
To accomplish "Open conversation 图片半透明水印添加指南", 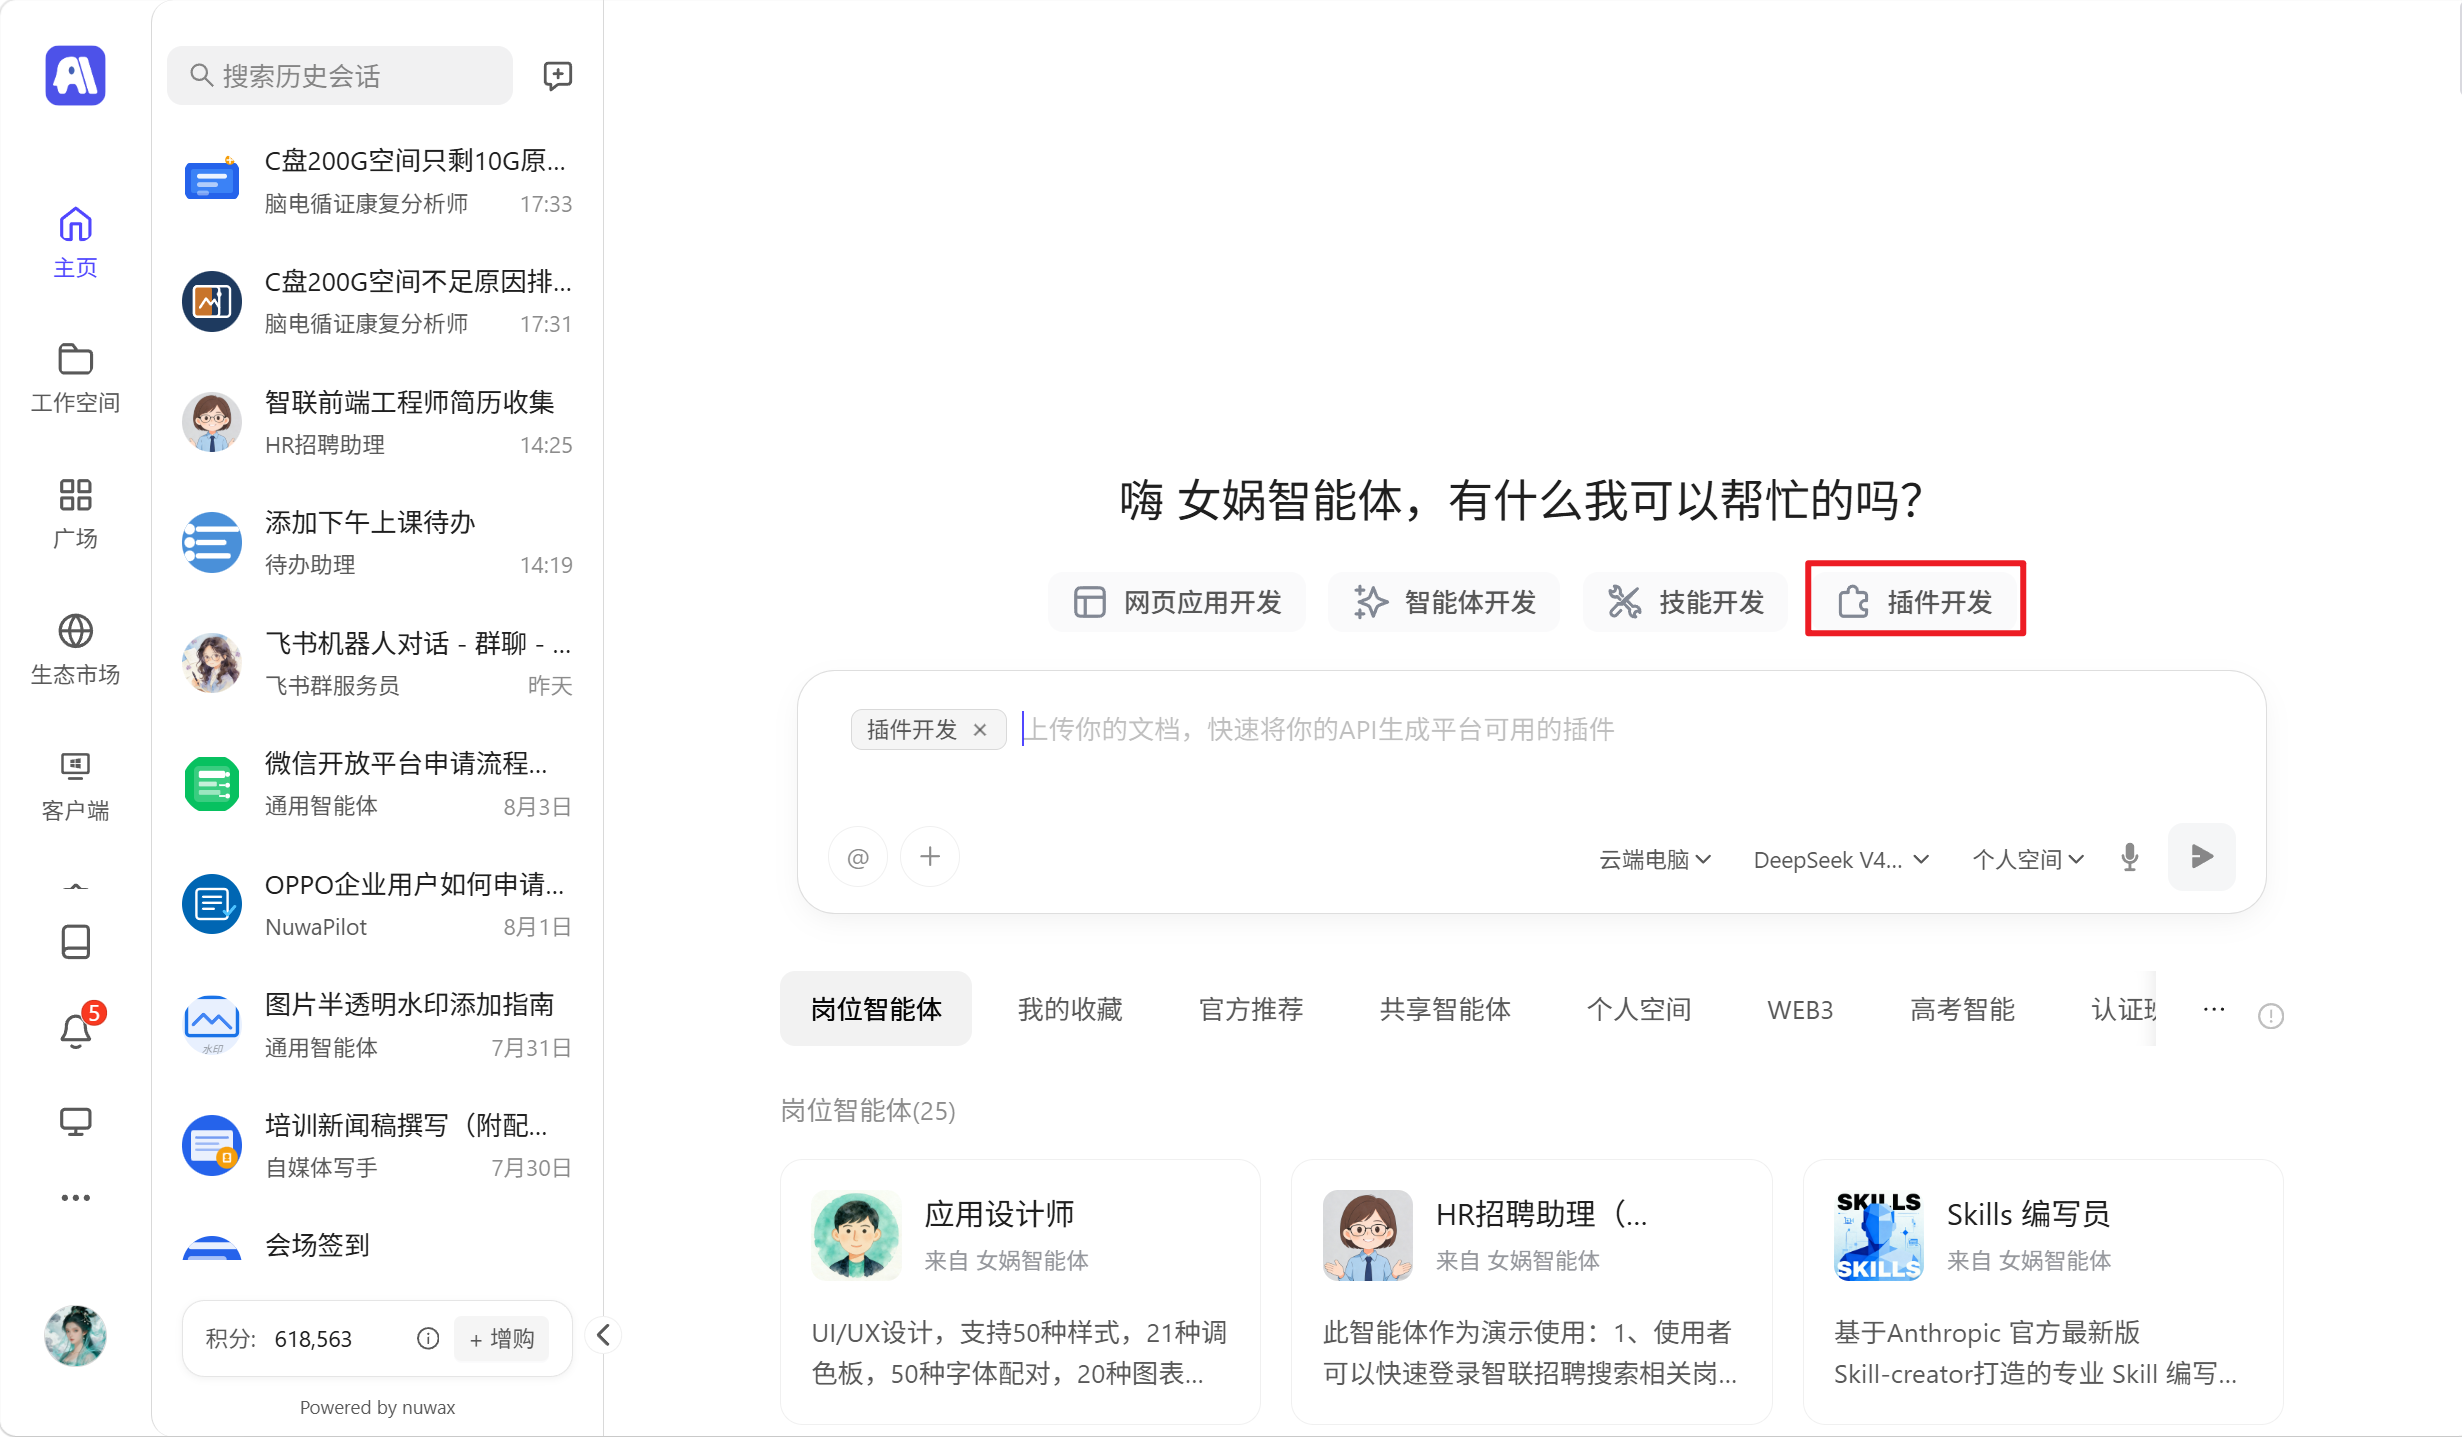I will pyautogui.click(x=377, y=1025).
